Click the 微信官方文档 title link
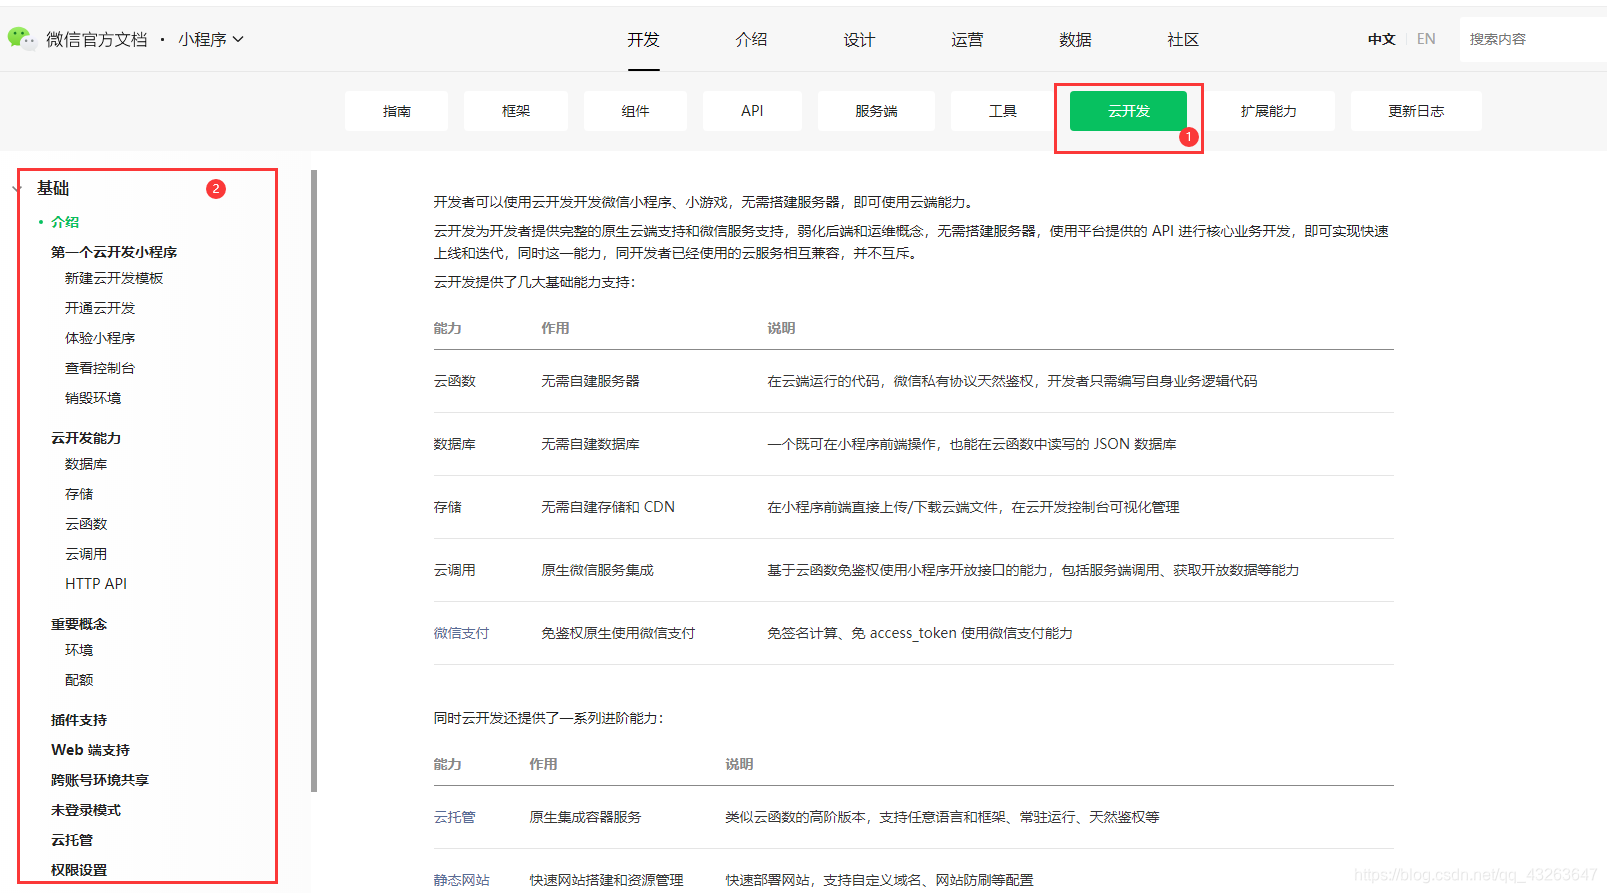Screen dimensions: 1607x893 pyautogui.click(x=97, y=39)
